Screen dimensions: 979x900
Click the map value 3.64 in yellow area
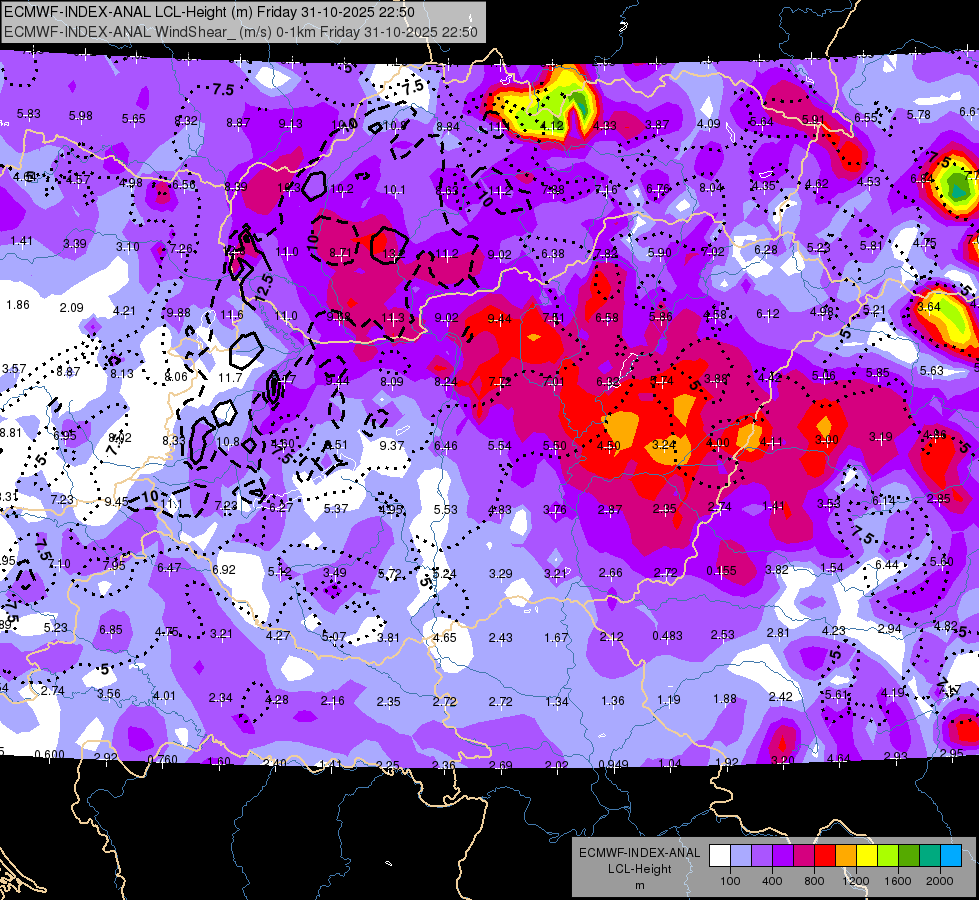[x=929, y=307]
